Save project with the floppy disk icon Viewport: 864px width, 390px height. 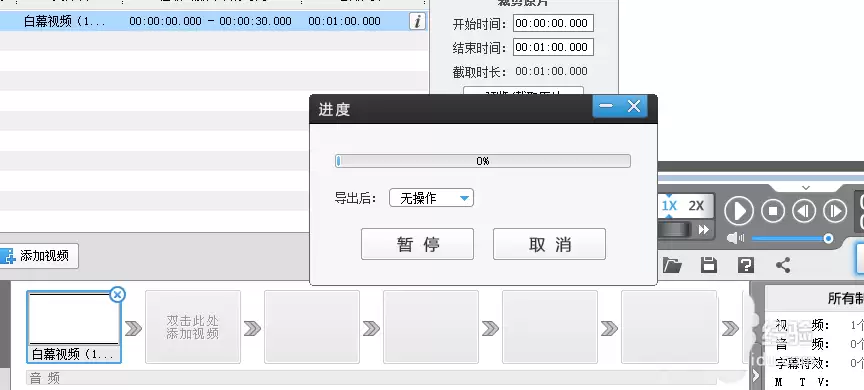[x=709, y=265]
